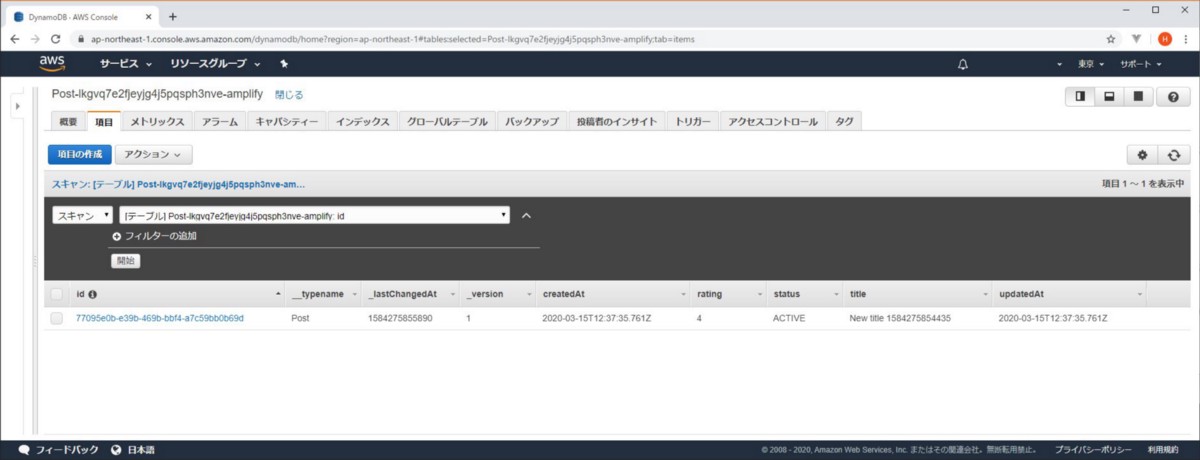
Task: Open the help question mark icon
Action: [1172, 96]
